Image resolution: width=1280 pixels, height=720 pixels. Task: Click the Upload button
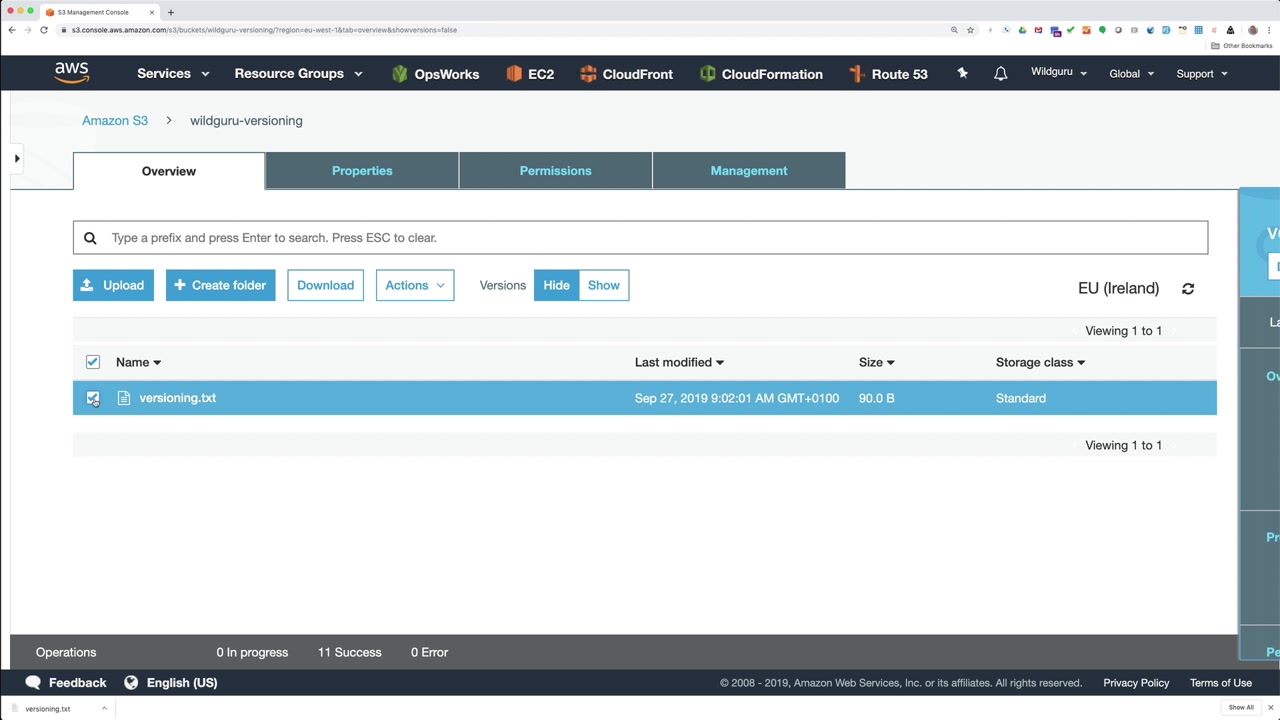pyautogui.click(x=113, y=285)
